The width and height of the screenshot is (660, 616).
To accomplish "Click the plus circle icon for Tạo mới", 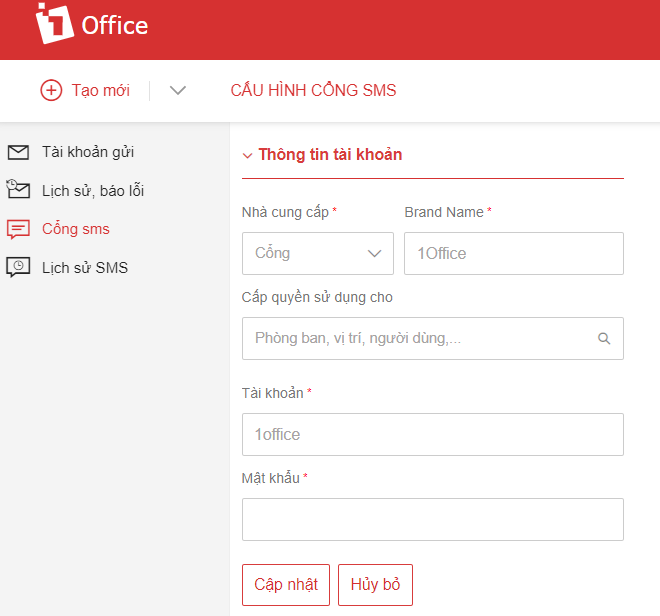I will click(x=51, y=90).
